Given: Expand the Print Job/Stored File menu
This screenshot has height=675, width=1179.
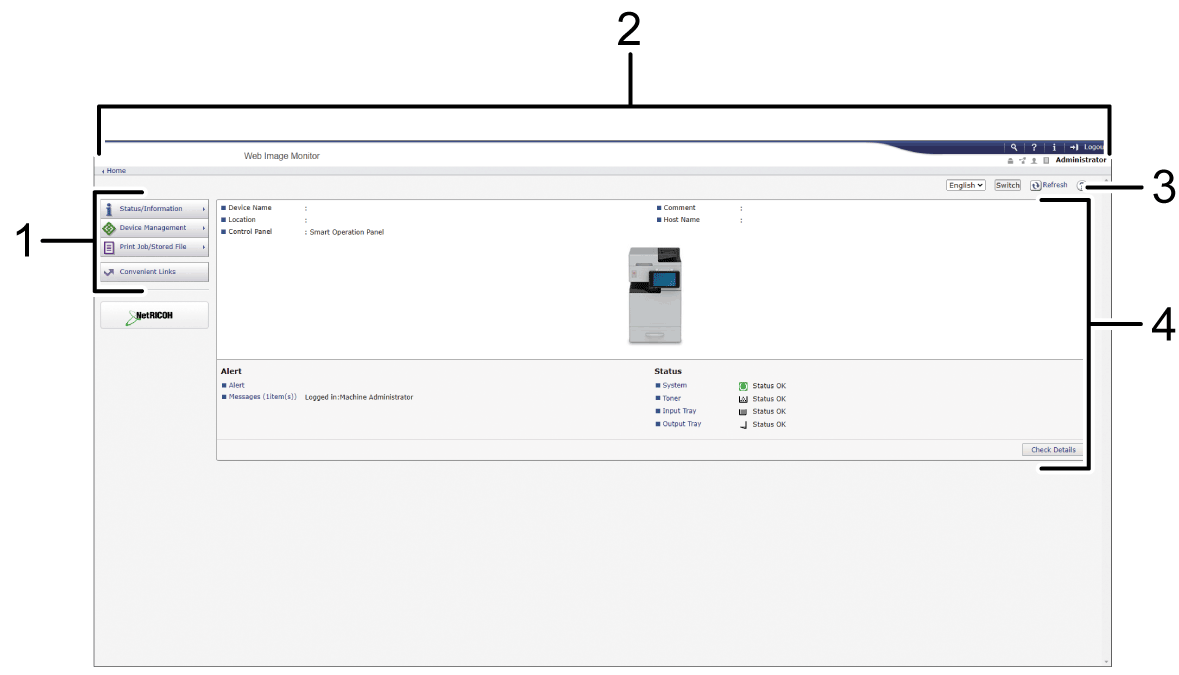Looking at the screenshot, I should click(x=154, y=247).
